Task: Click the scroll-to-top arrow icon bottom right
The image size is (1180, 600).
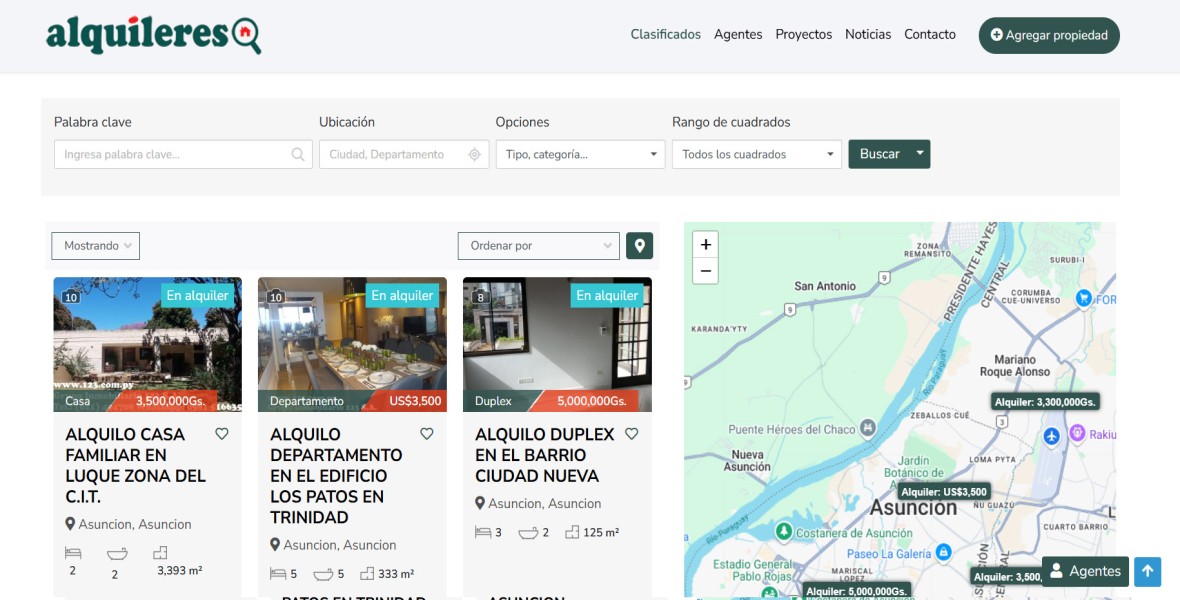Action: (1147, 572)
